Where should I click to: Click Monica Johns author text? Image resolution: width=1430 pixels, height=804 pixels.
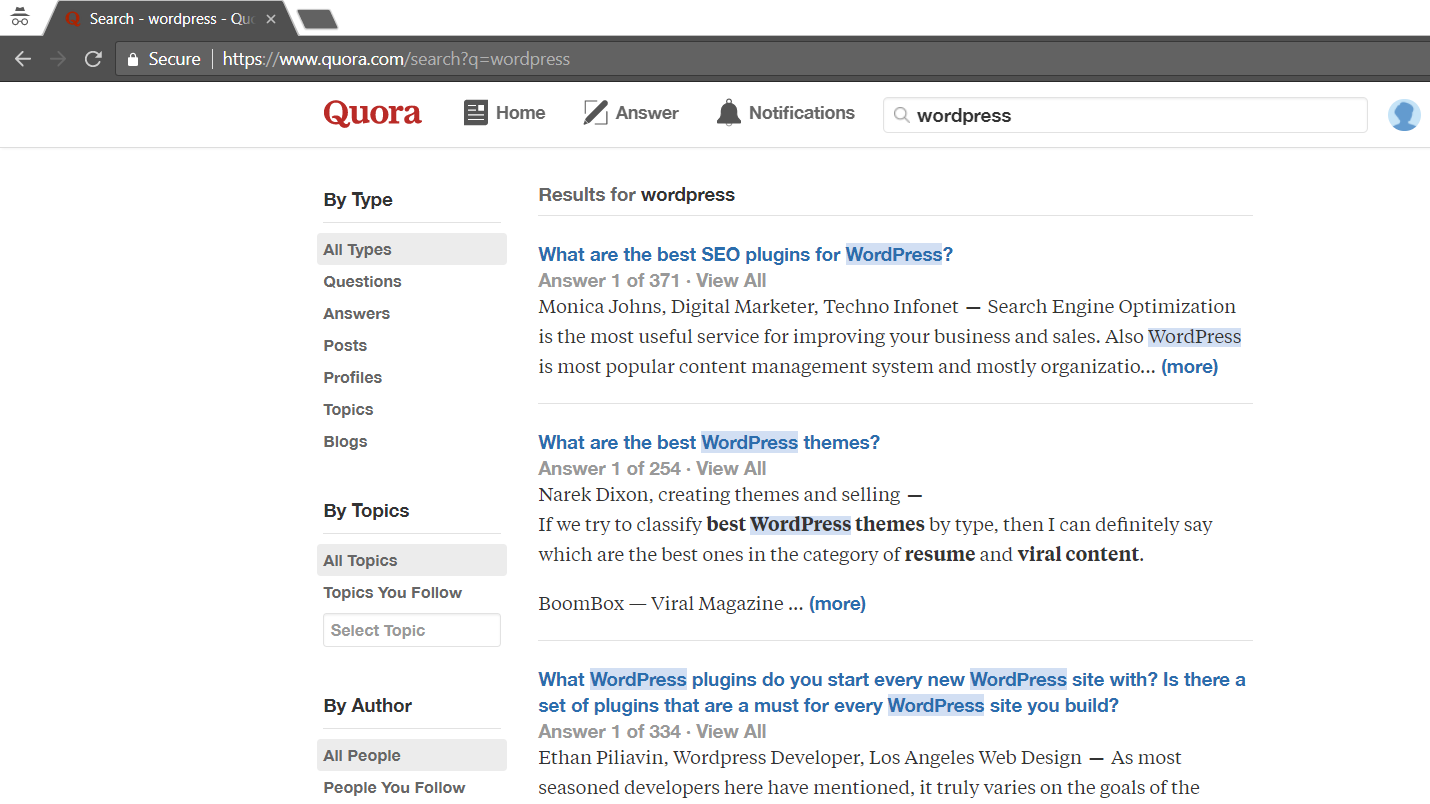(599, 307)
